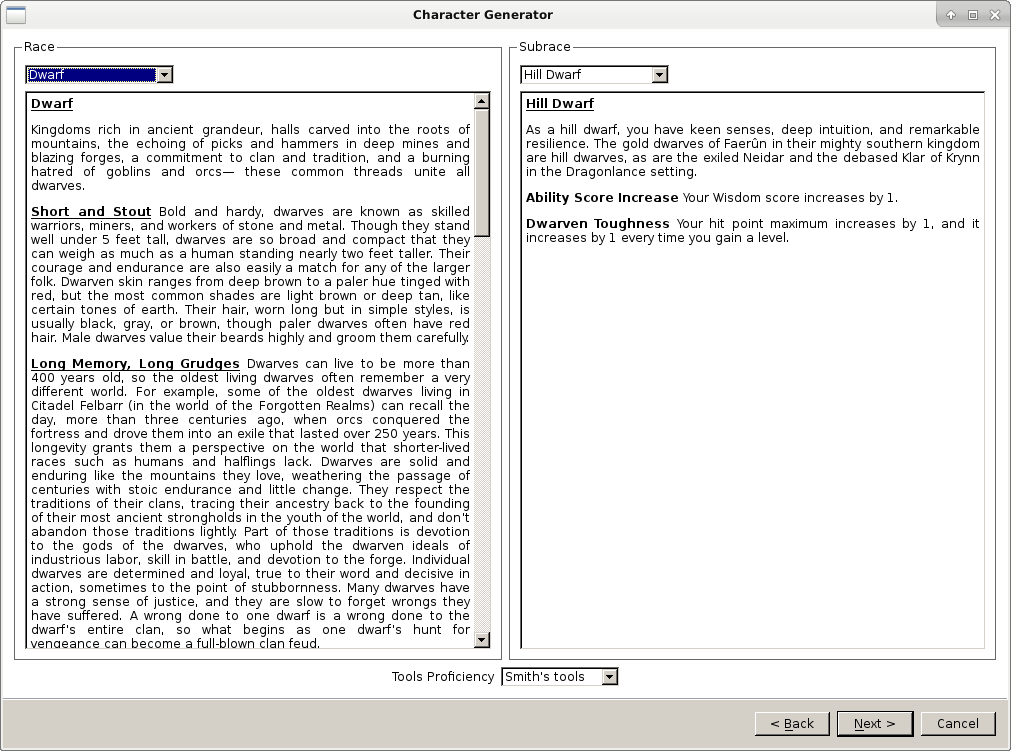The image size is (1011, 751).
Task: Click the roll-up window button in title bar
Action: tap(951, 15)
